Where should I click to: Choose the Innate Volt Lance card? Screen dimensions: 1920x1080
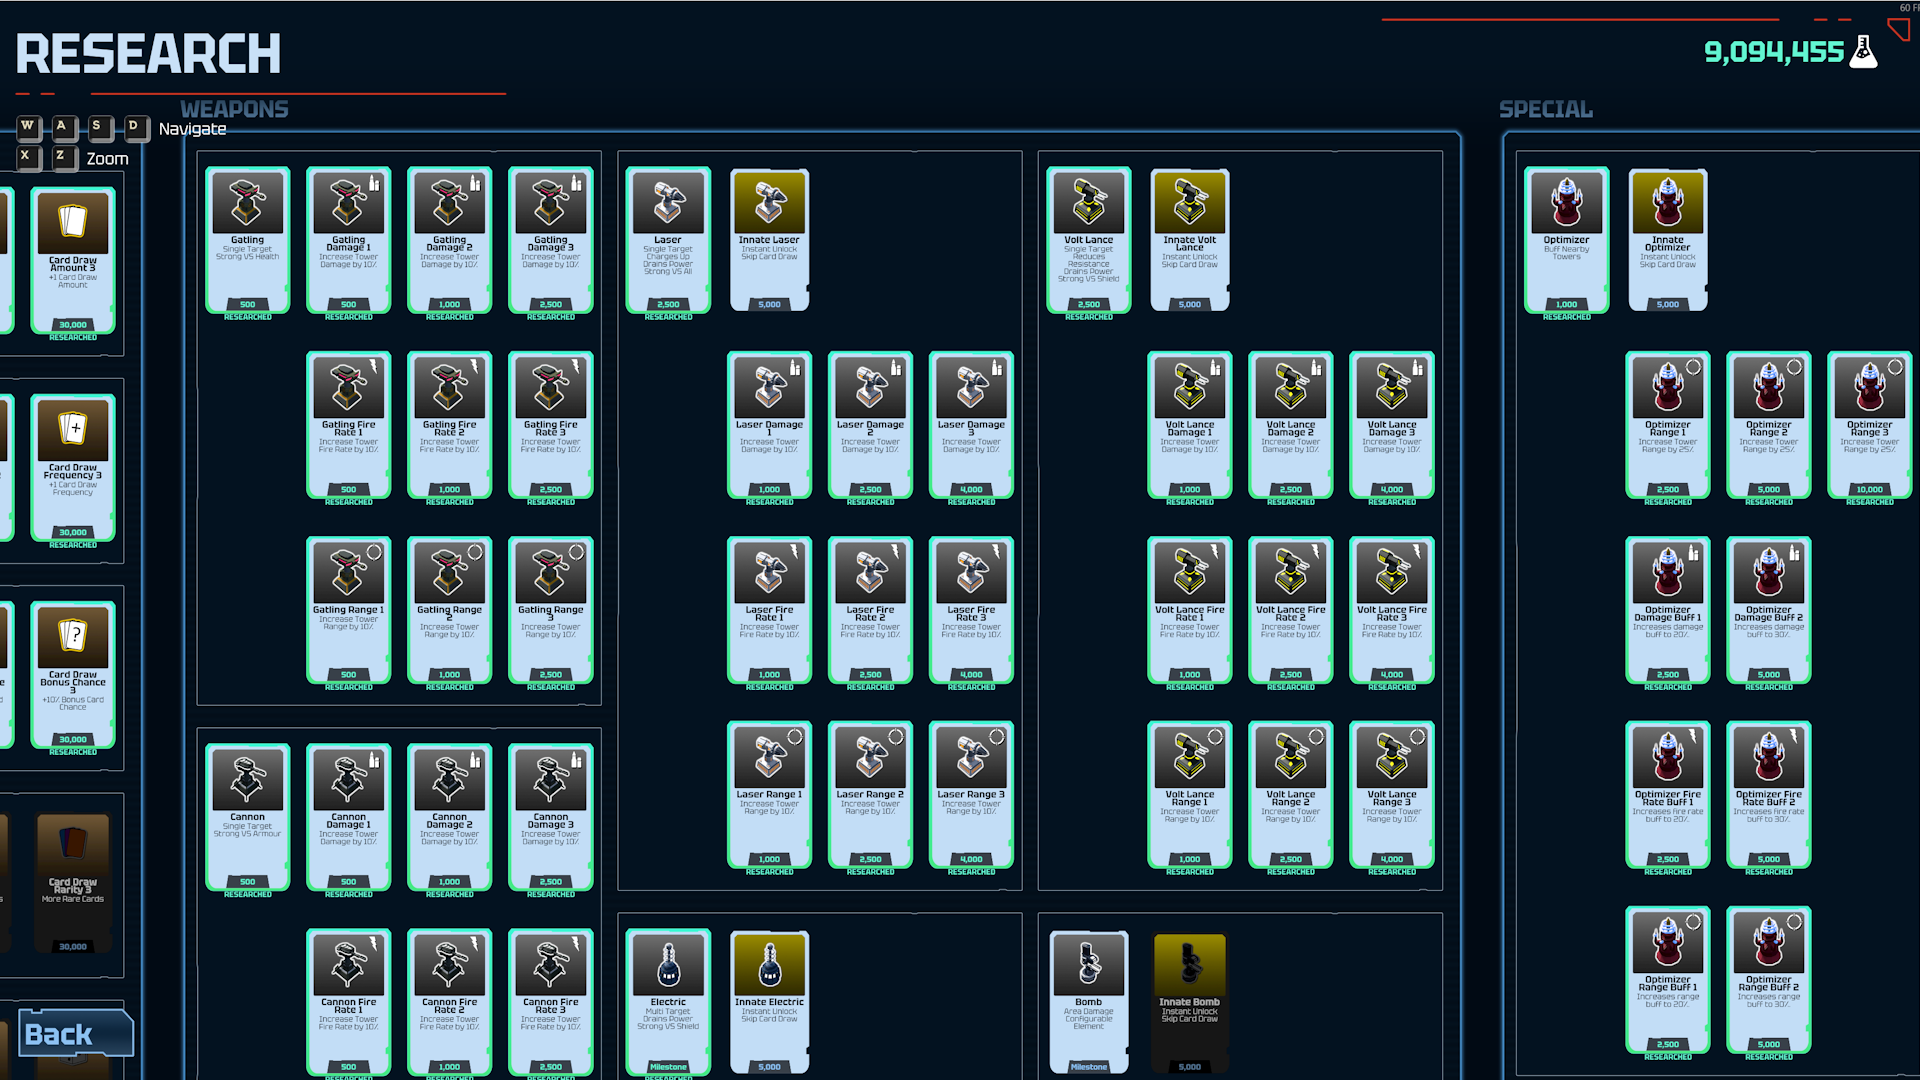click(1189, 241)
